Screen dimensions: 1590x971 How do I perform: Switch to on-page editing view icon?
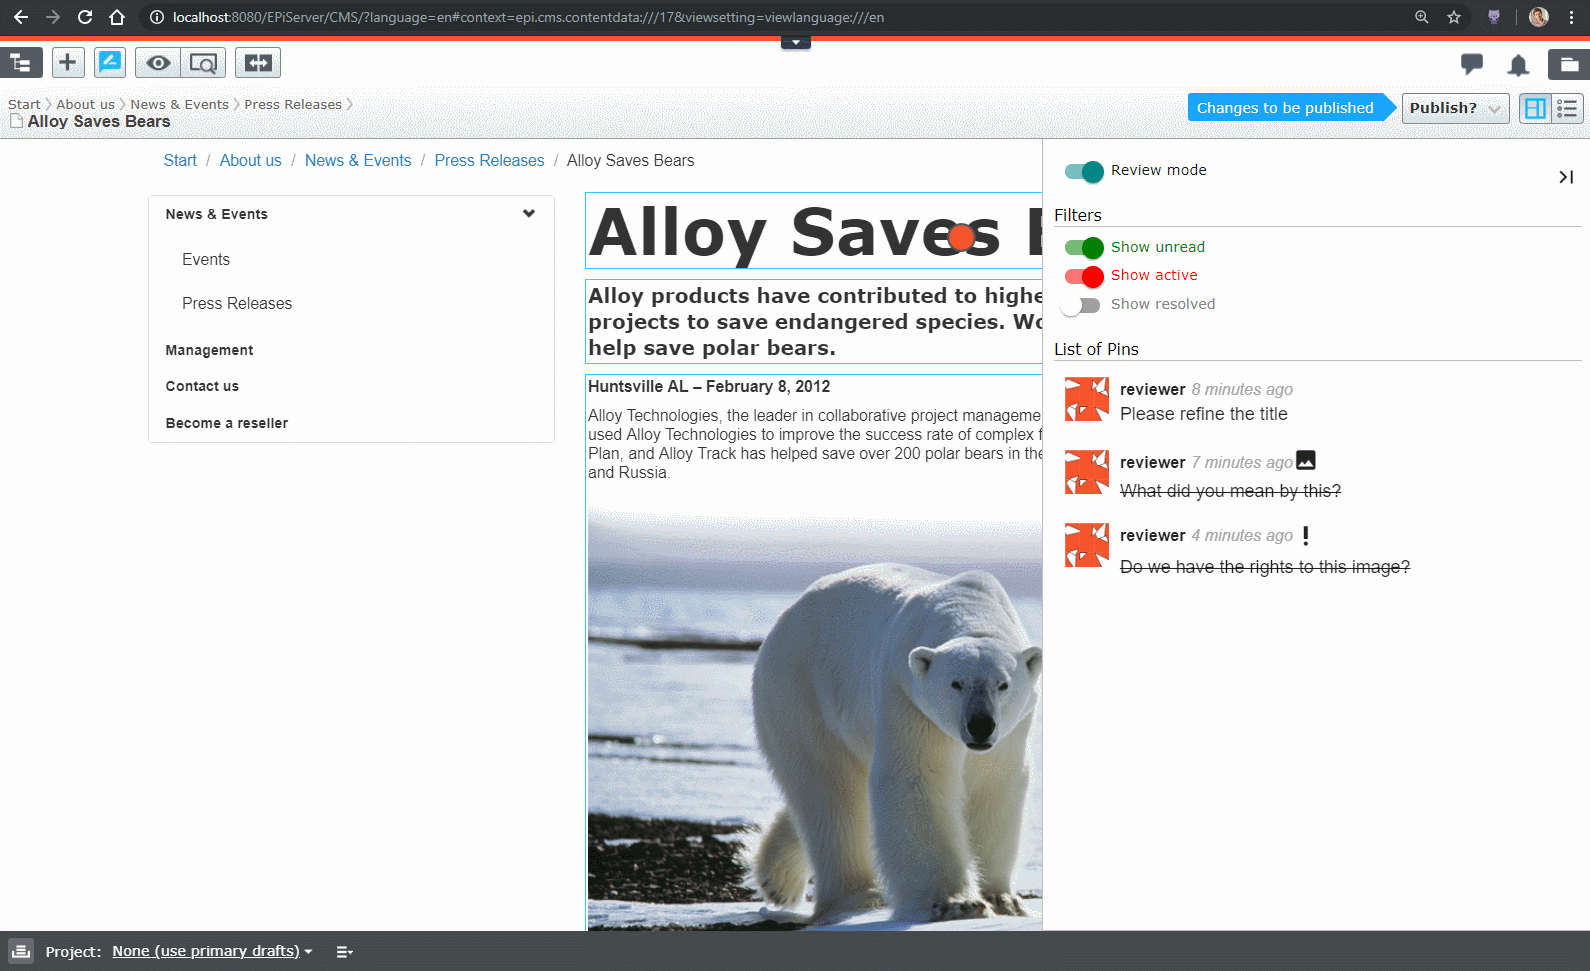pyautogui.click(x=1535, y=108)
